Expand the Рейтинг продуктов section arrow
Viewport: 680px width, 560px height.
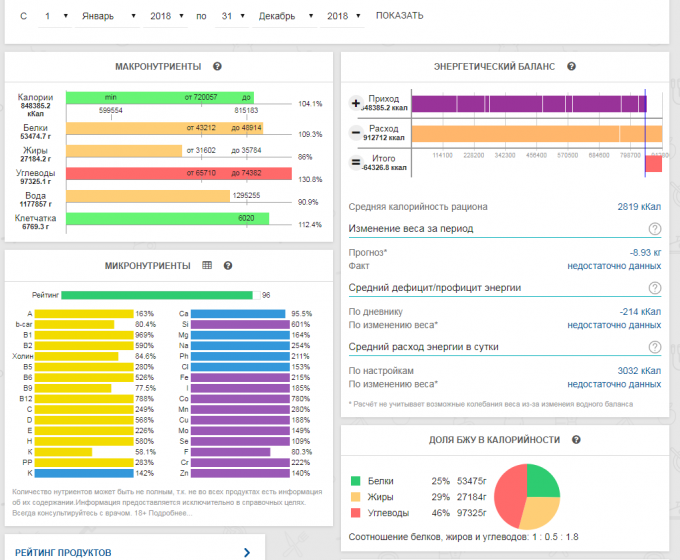(246, 552)
